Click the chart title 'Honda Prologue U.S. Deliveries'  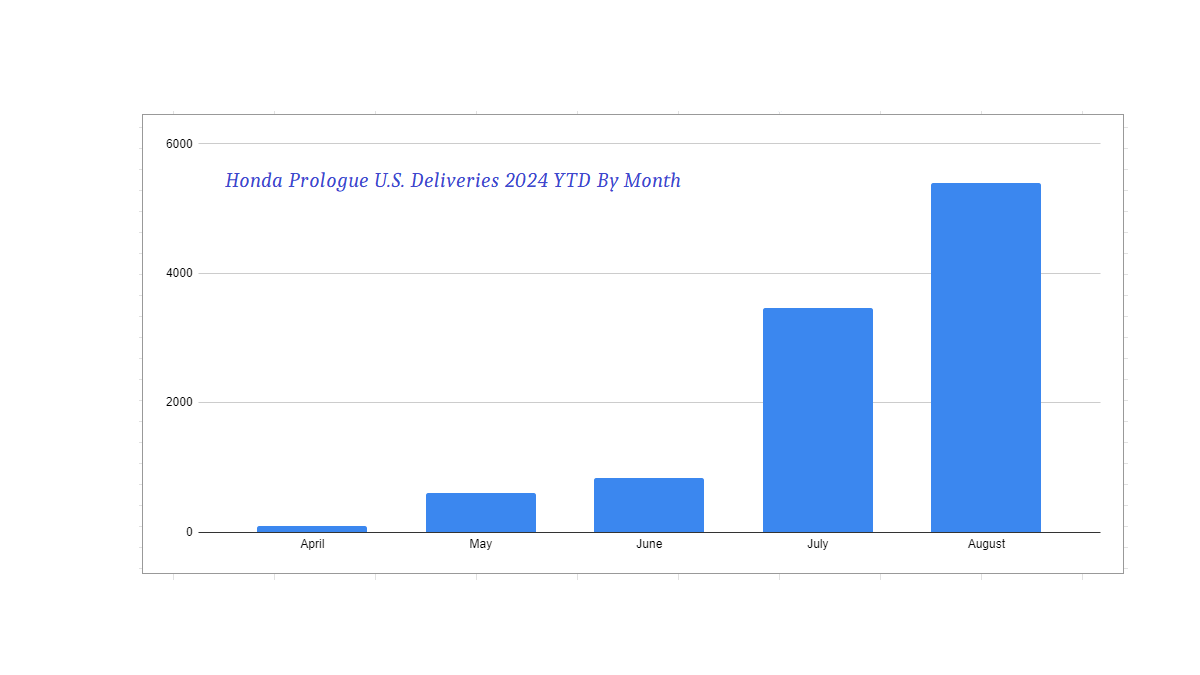coord(452,181)
